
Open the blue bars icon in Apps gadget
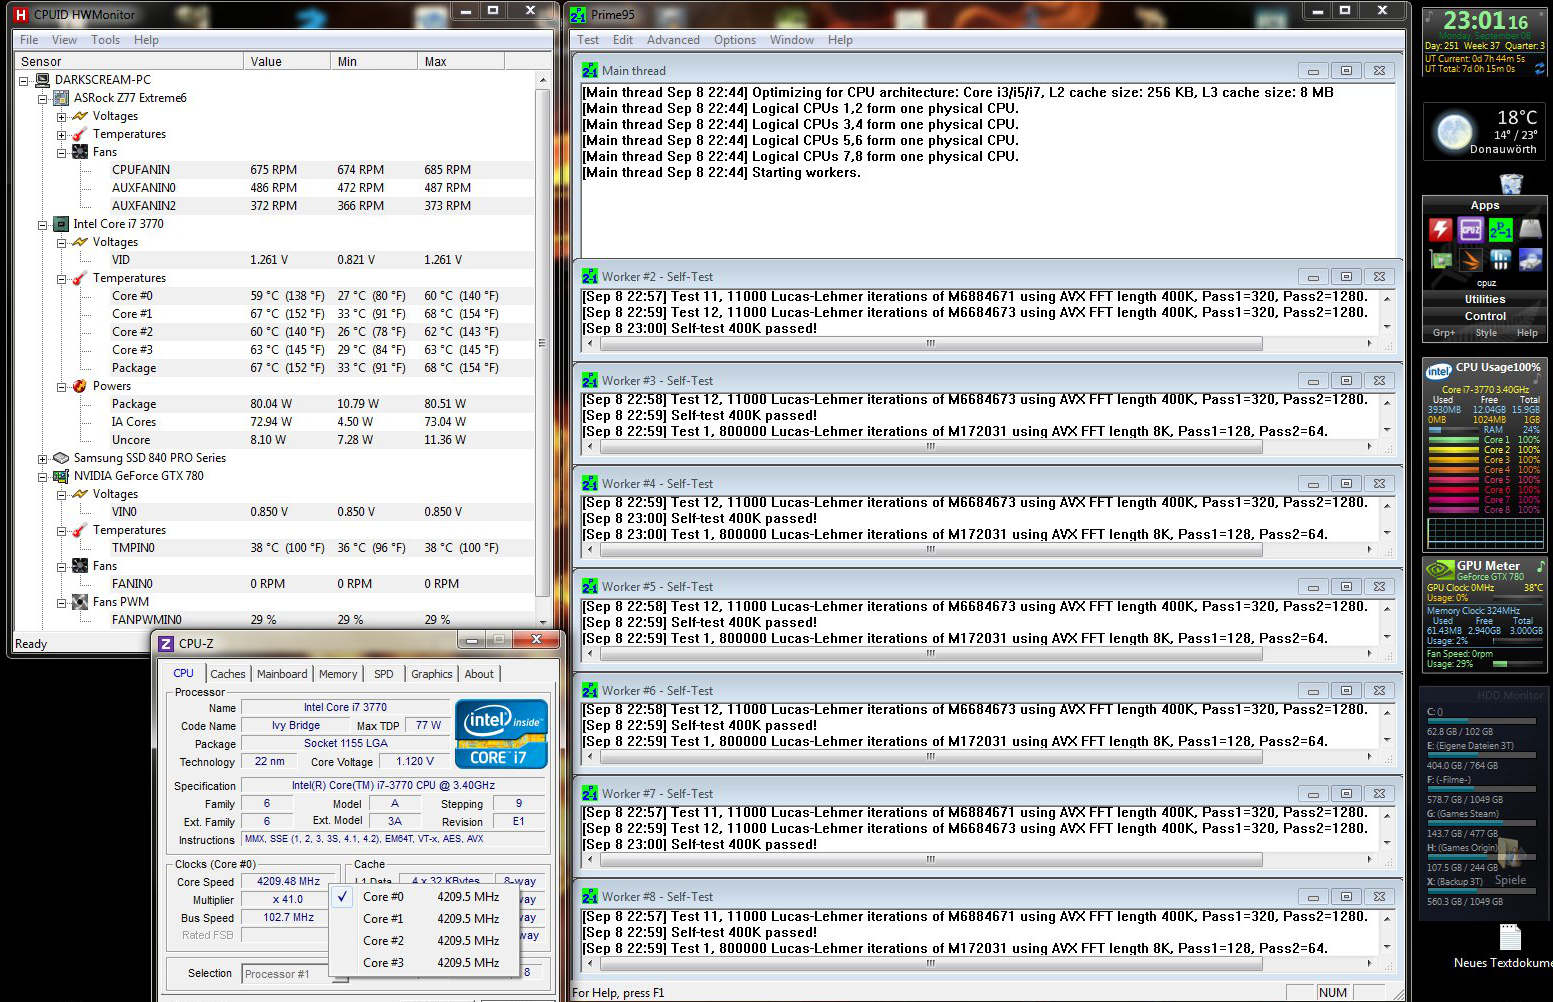click(1500, 260)
